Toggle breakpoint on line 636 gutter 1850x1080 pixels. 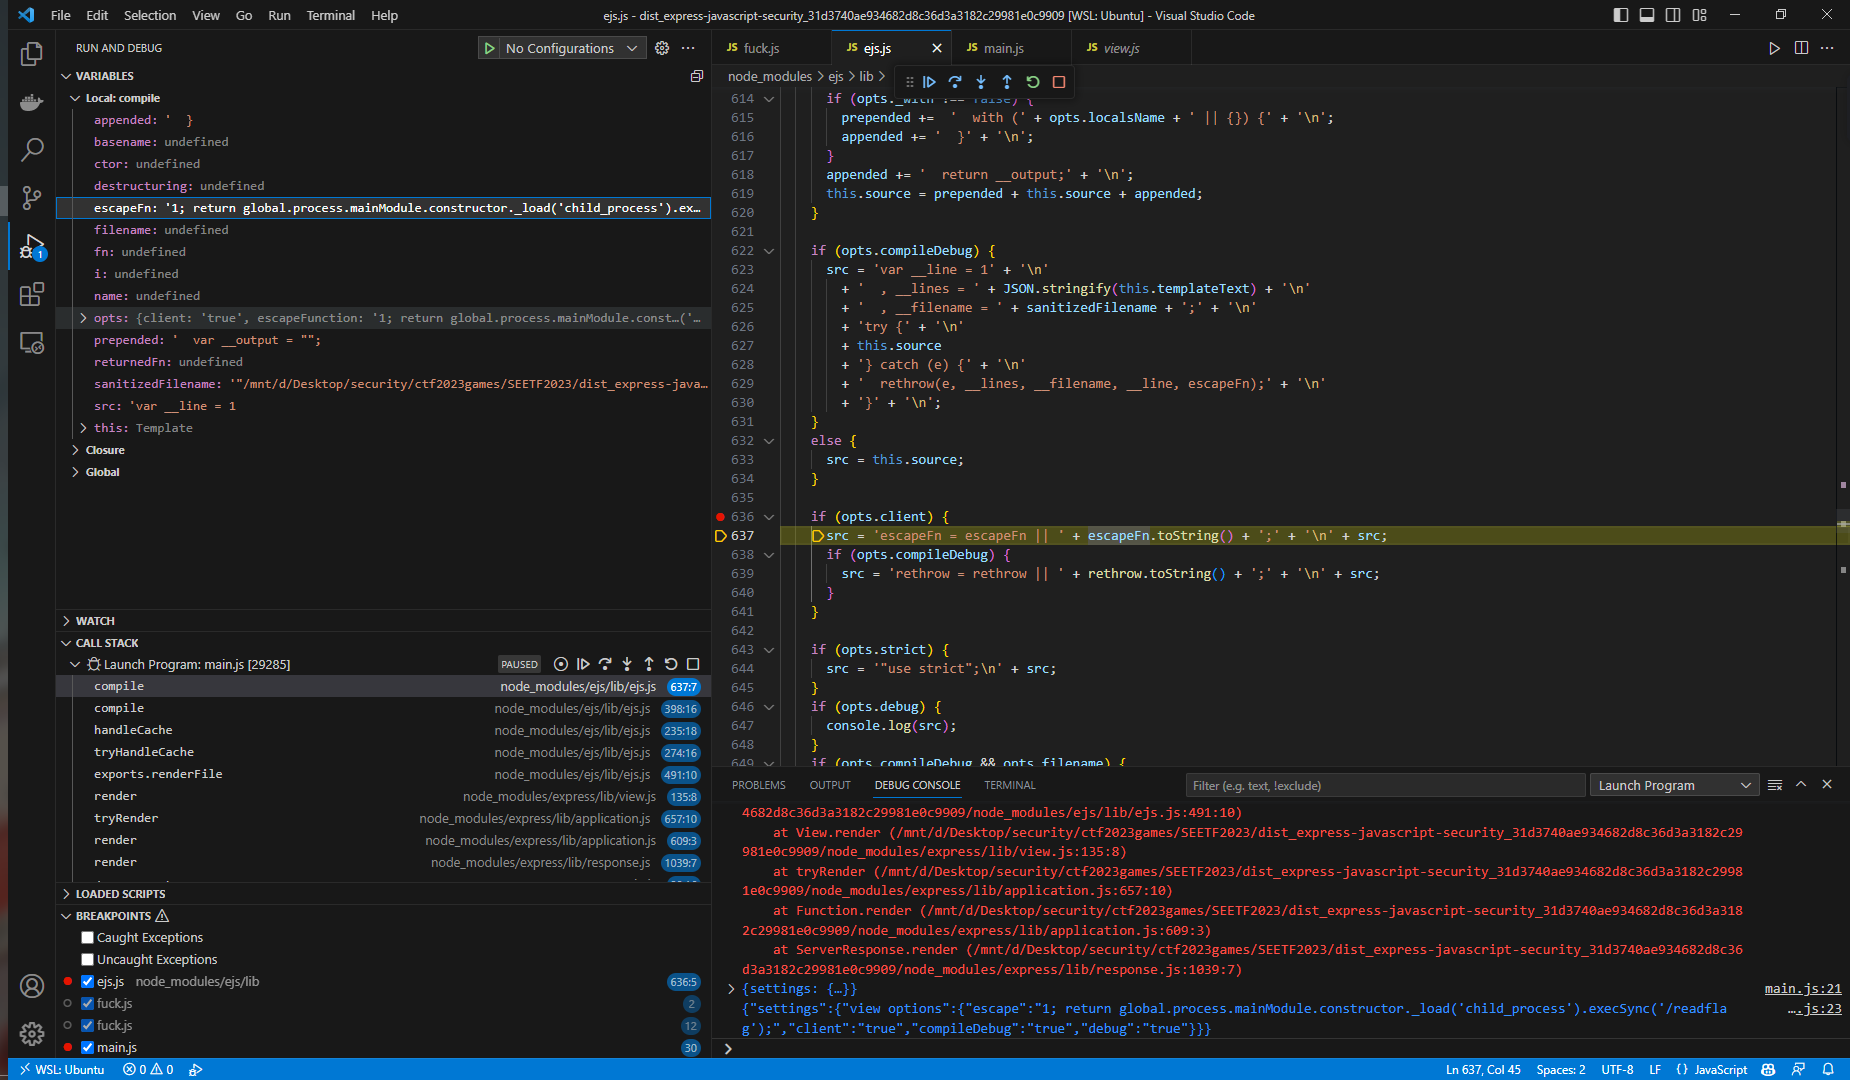(x=720, y=517)
